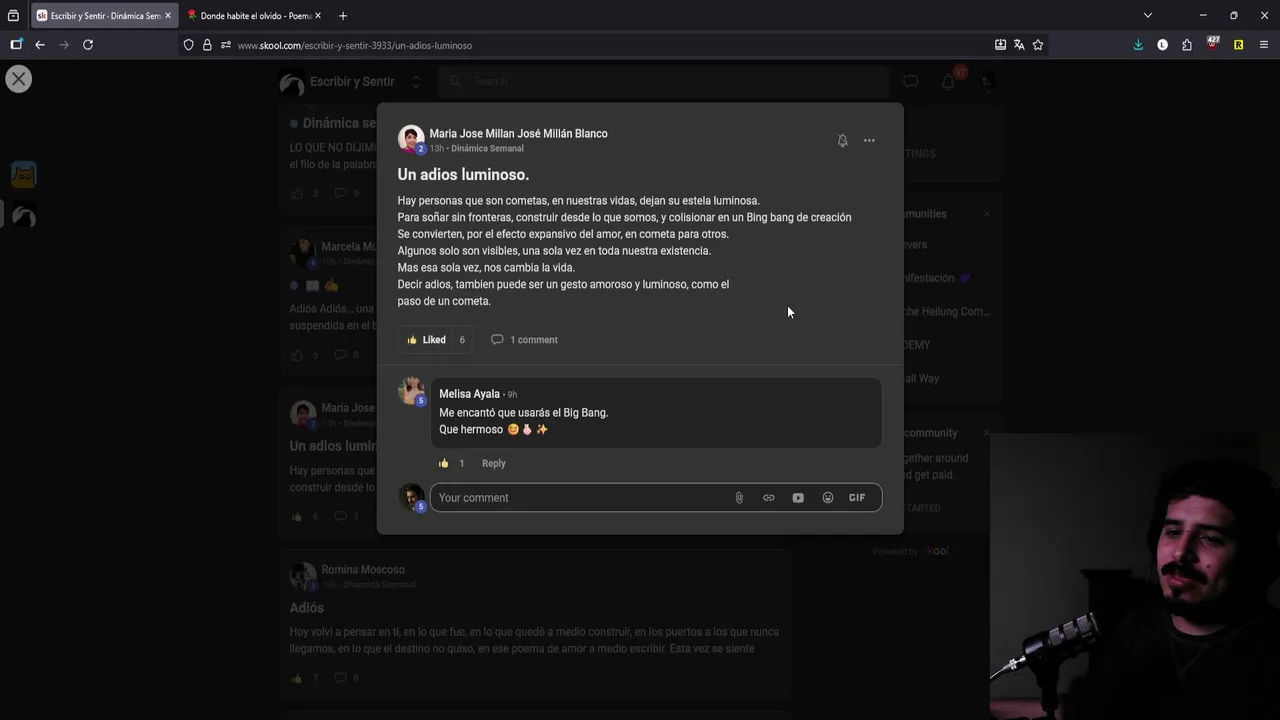The image size is (1280, 720).
Task: Click the Your comment input field
Action: click(580, 498)
